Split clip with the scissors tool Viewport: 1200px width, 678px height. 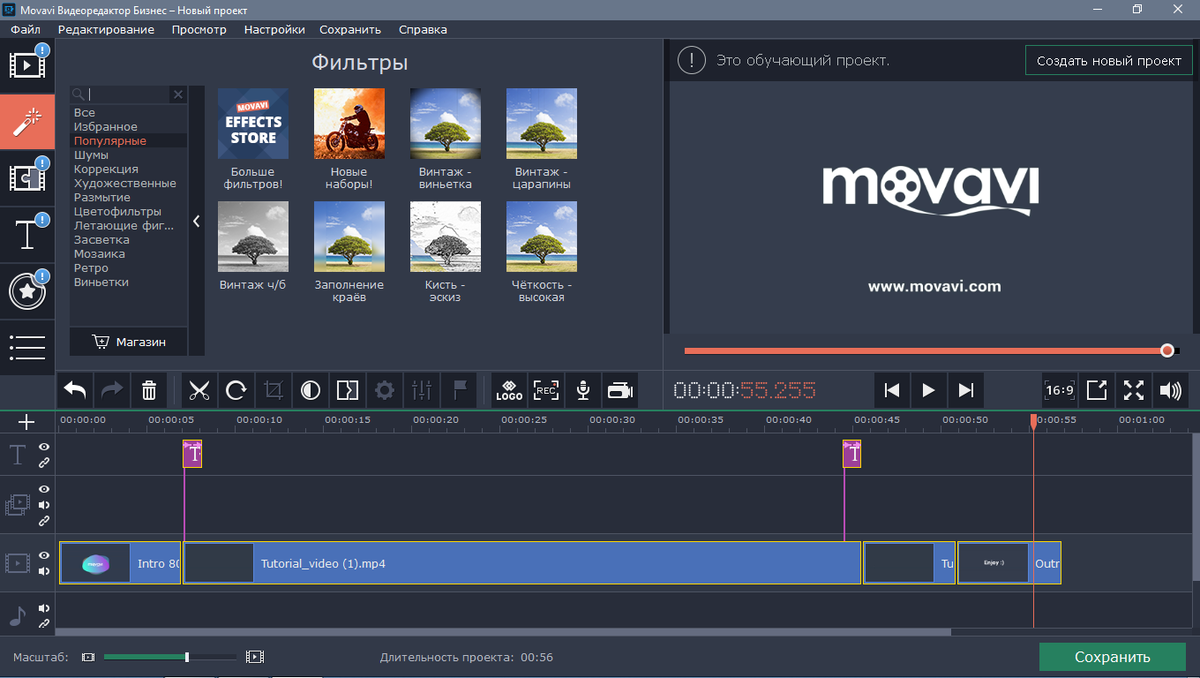tap(199, 390)
